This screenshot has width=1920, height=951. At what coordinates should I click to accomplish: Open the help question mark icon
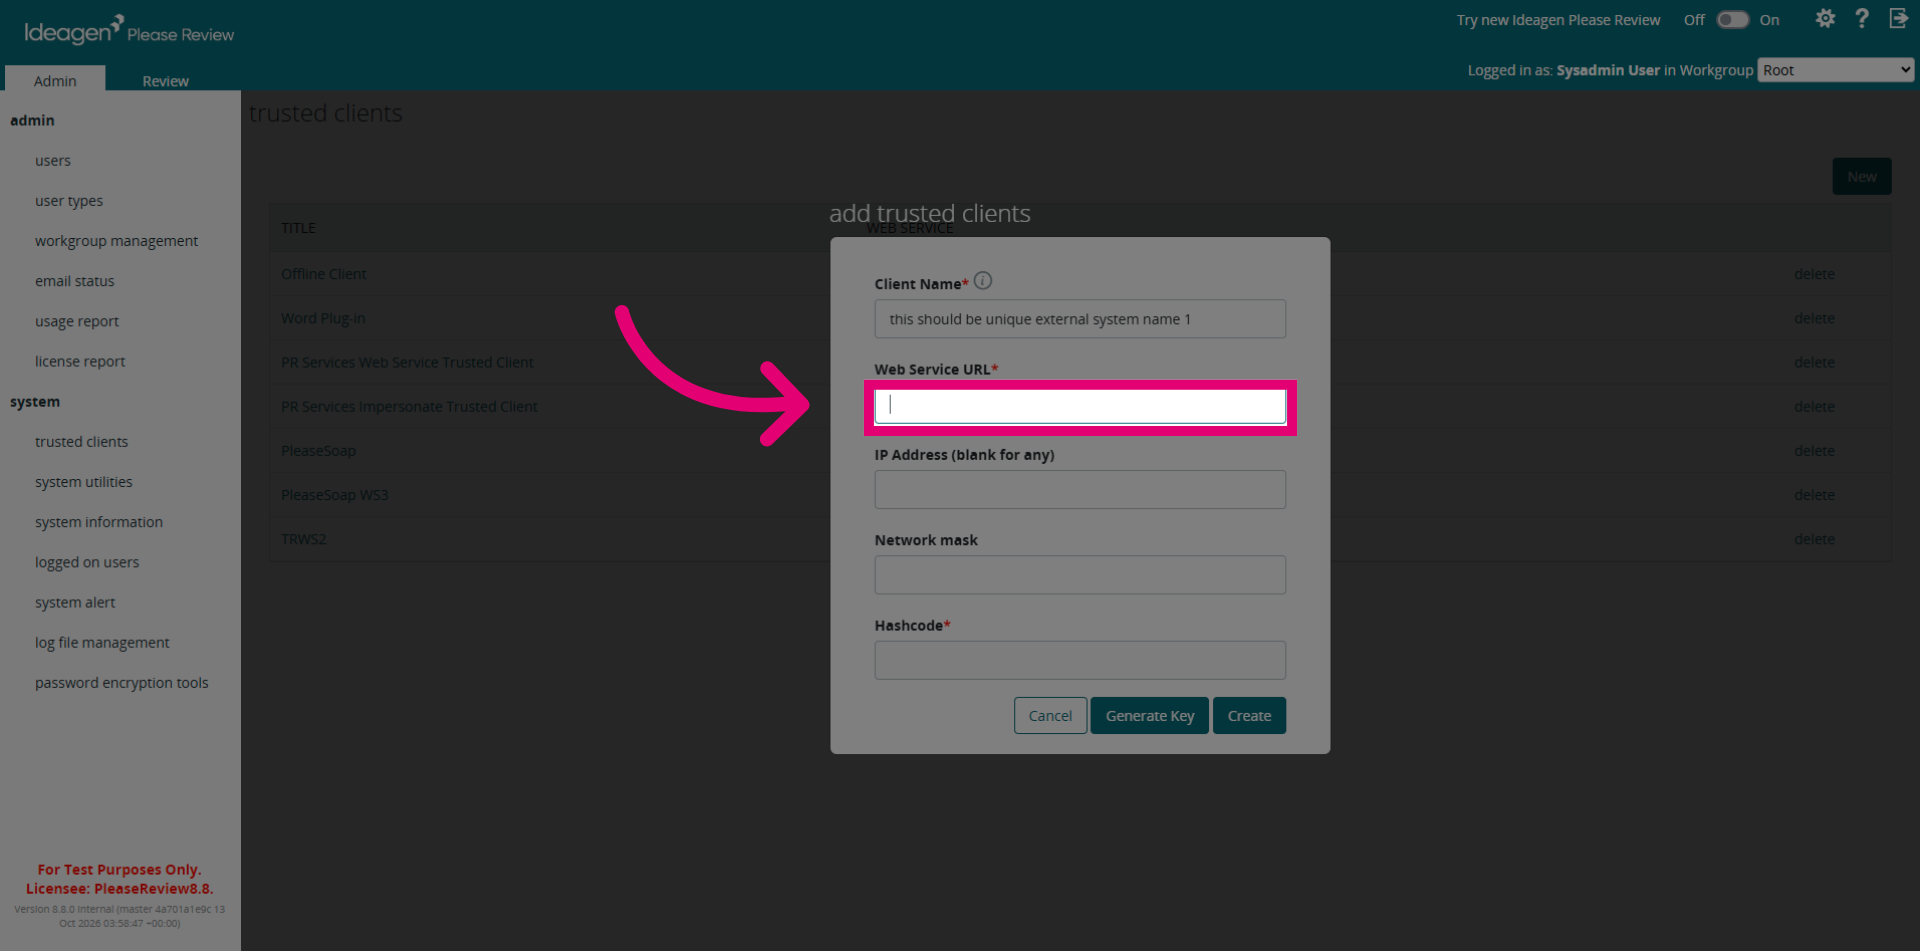[x=1861, y=19]
